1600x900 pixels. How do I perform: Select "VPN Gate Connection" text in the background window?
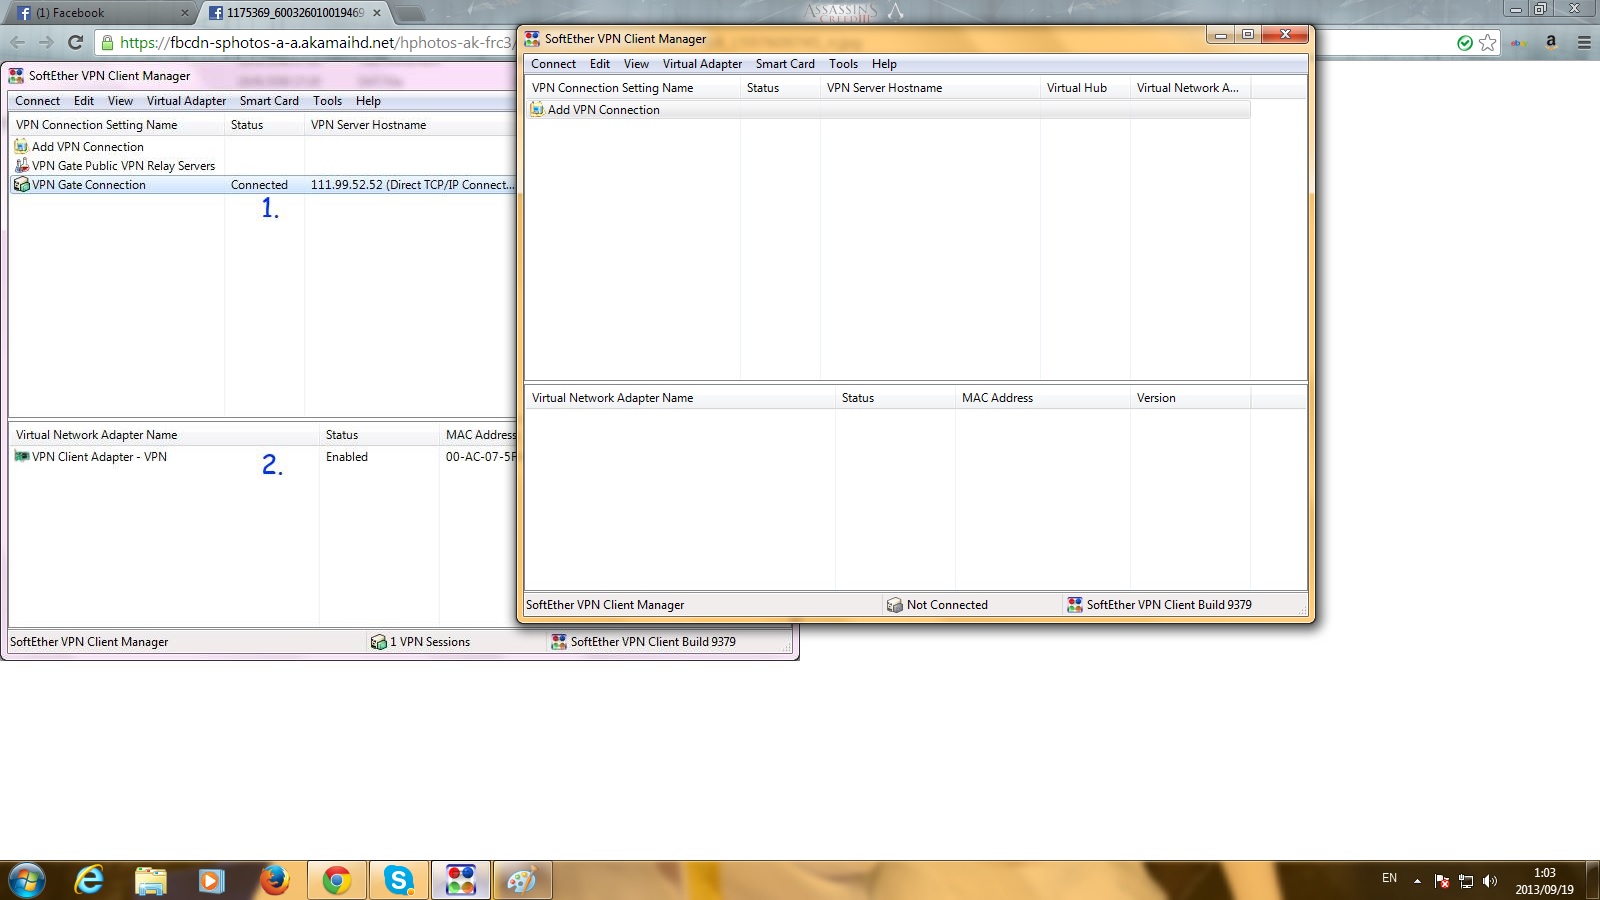tap(89, 185)
